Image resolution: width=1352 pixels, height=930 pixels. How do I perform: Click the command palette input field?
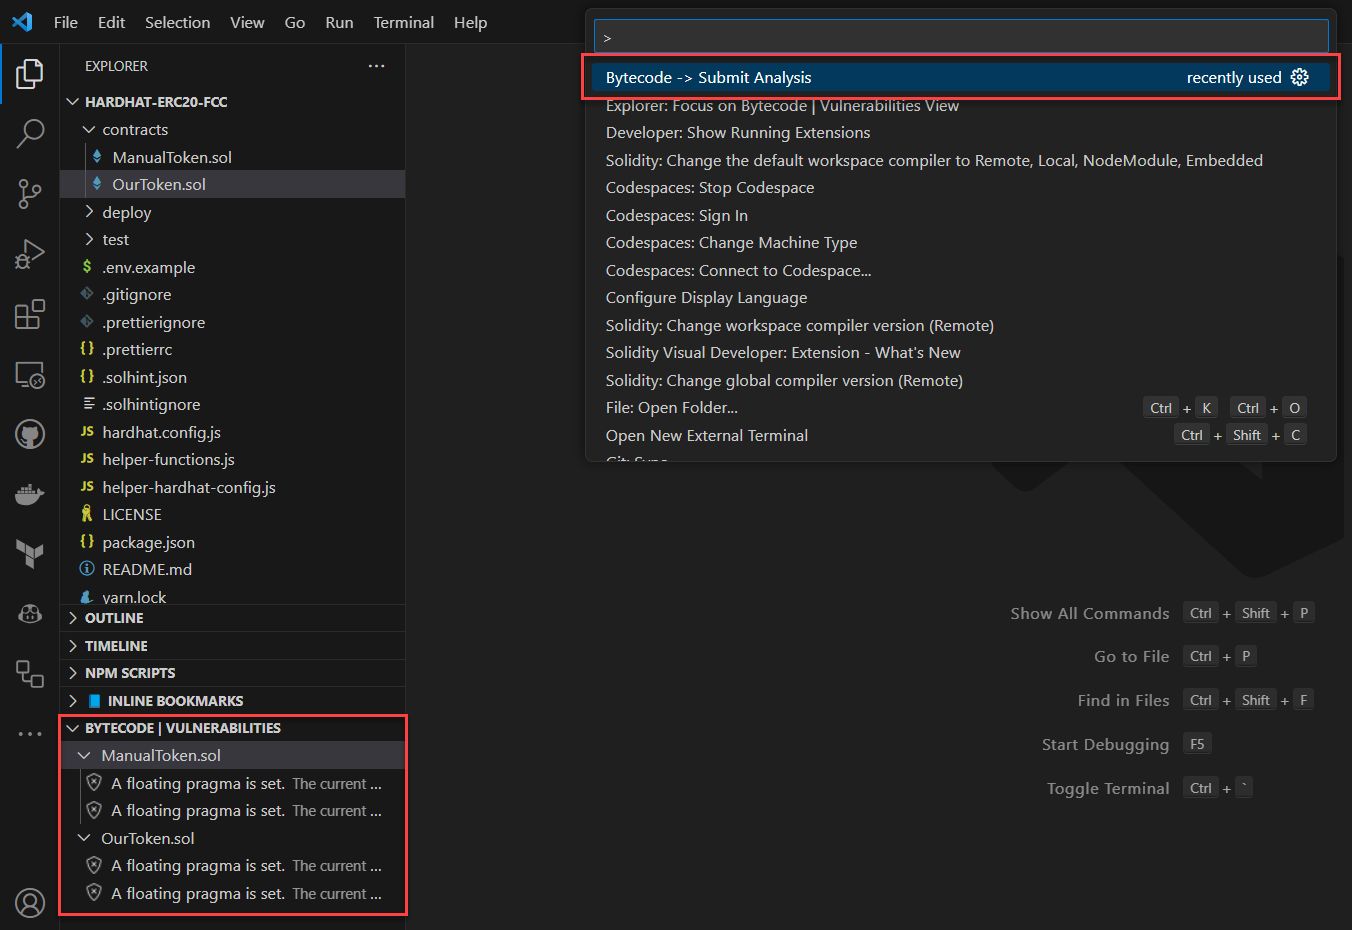[960, 37]
